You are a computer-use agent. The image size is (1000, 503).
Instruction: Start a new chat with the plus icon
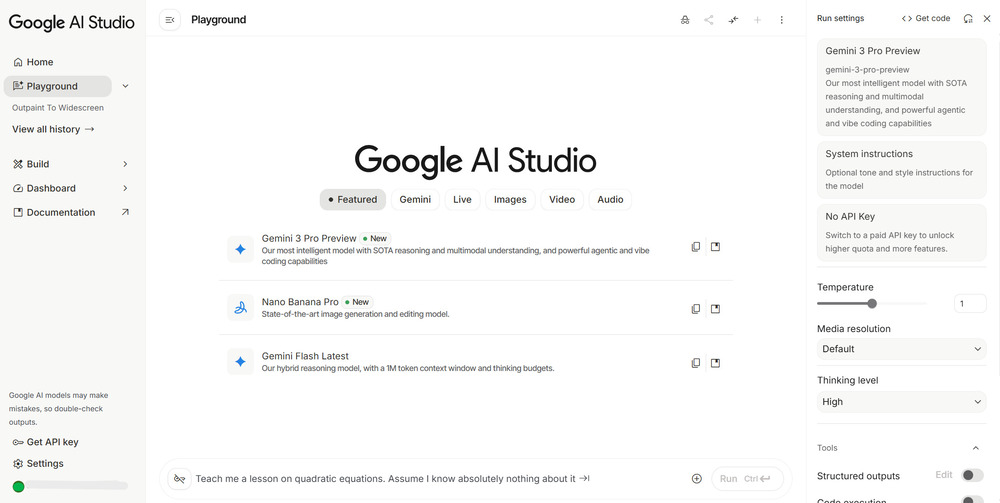coord(758,20)
